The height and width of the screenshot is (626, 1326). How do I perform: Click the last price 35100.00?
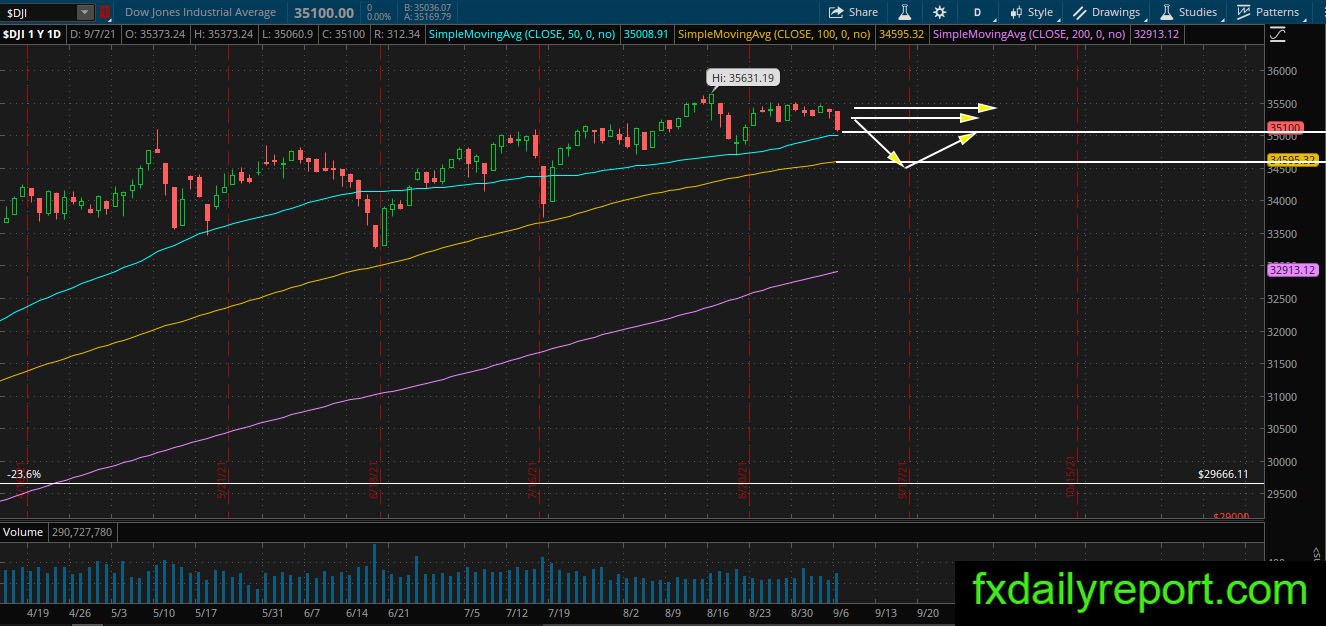pos(323,13)
